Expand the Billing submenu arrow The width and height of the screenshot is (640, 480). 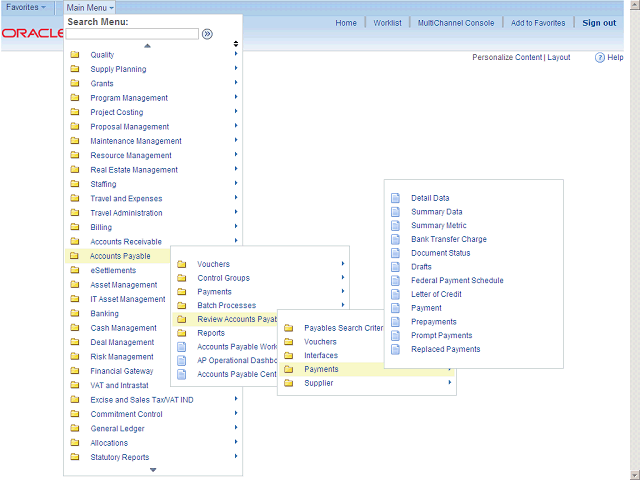[x=236, y=227]
